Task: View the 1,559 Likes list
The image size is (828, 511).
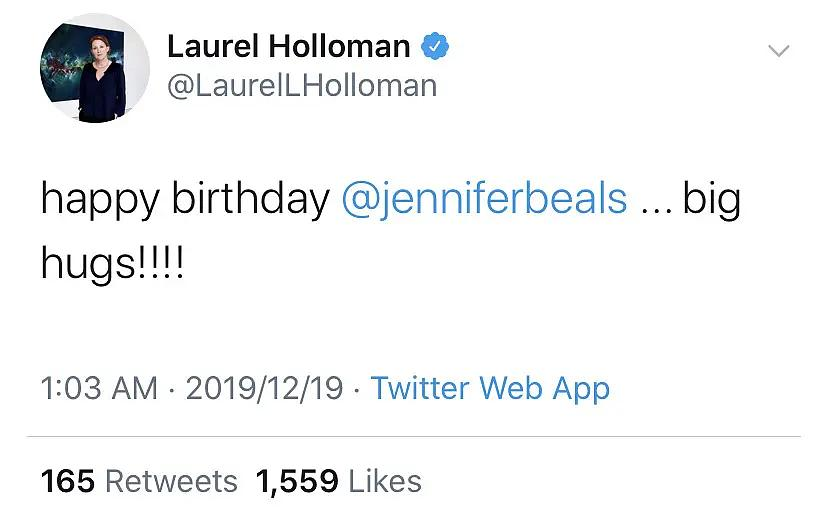Action: [338, 481]
